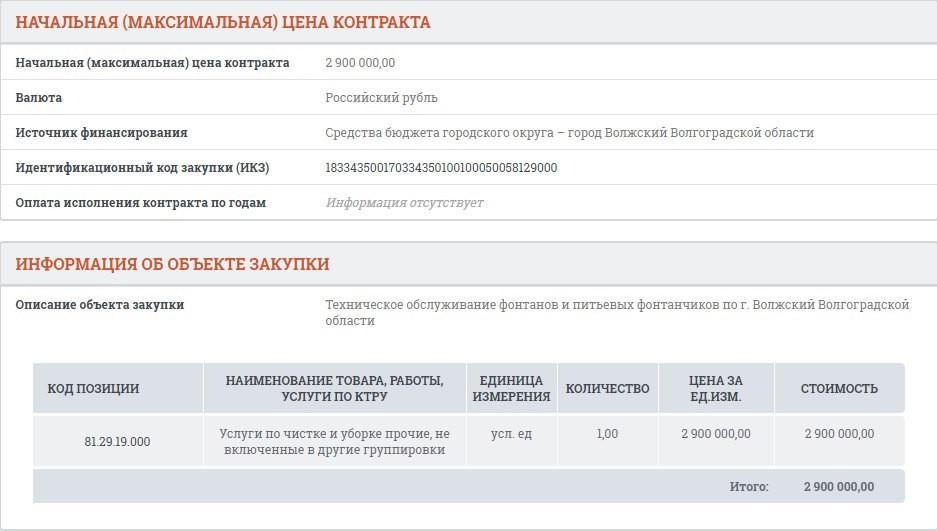The image size is (937, 531).
Task: Click the 'Начальная (максимальная) цена контракта' section header
Action: pyautogui.click(x=223, y=22)
